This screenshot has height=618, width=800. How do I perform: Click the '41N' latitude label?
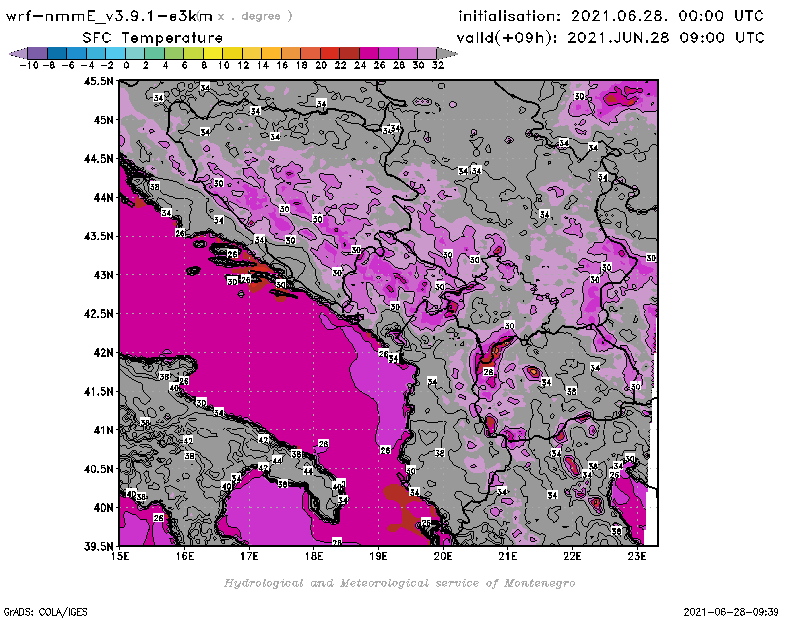click(x=103, y=430)
